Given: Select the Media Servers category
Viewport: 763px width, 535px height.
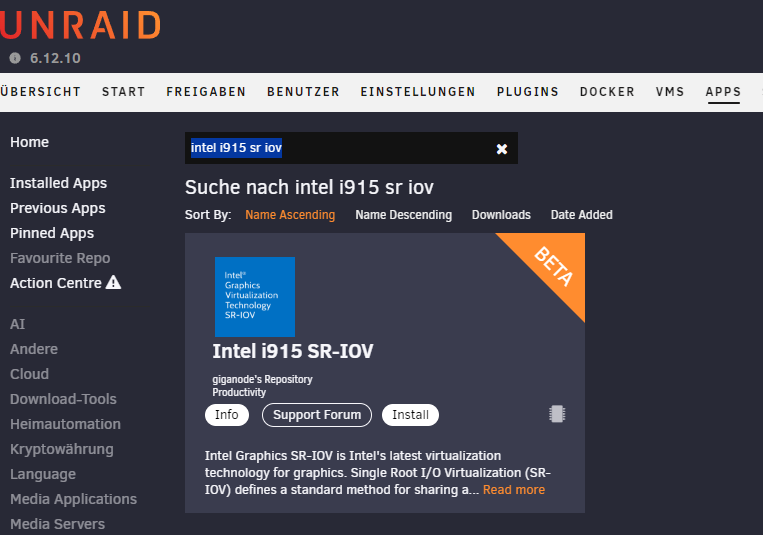Looking at the screenshot, I should click(x=57, y=524).
